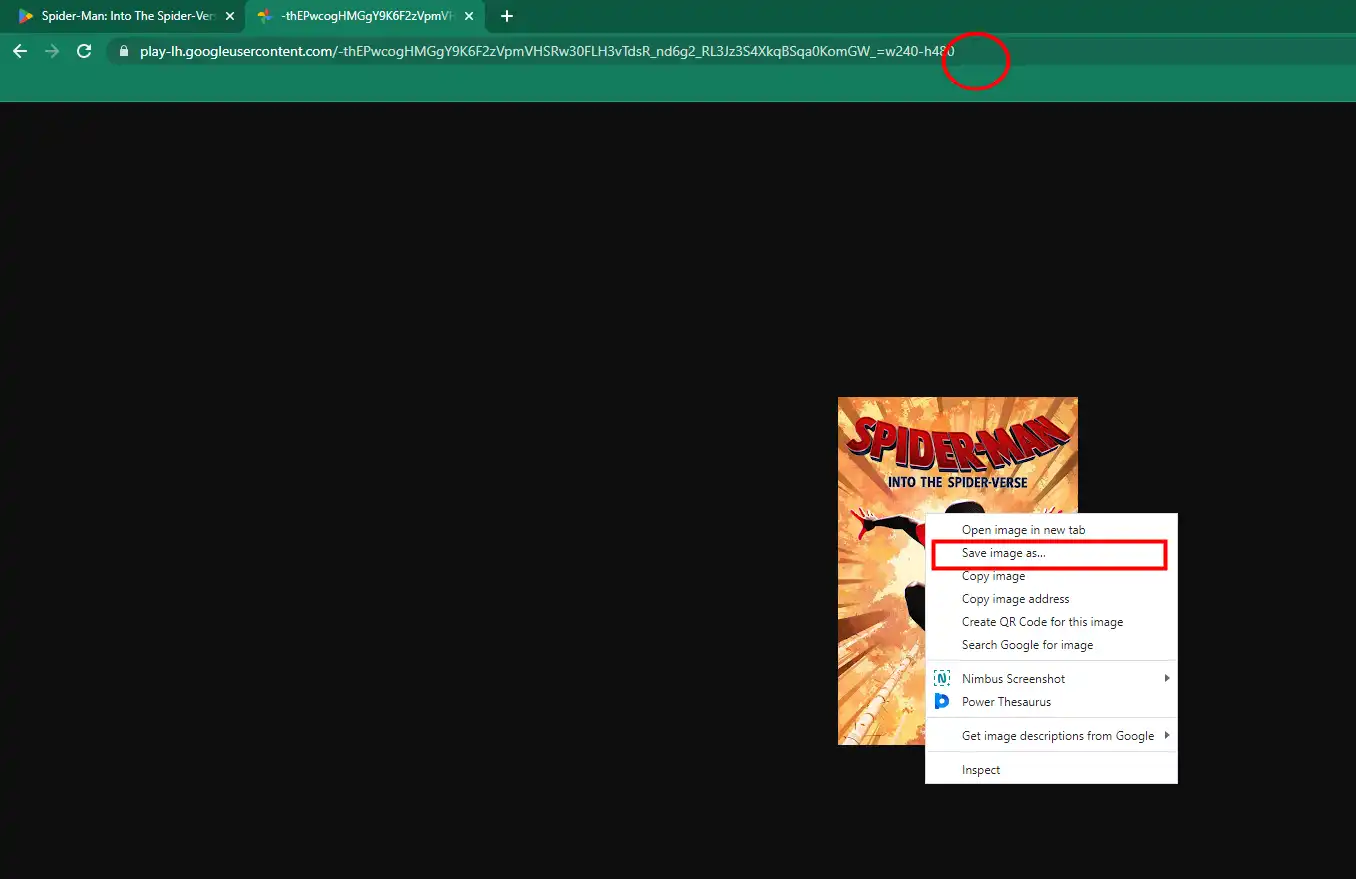1356x879 pixels.
Task: Choose Search Google for image
Action: pos(1051,645)
